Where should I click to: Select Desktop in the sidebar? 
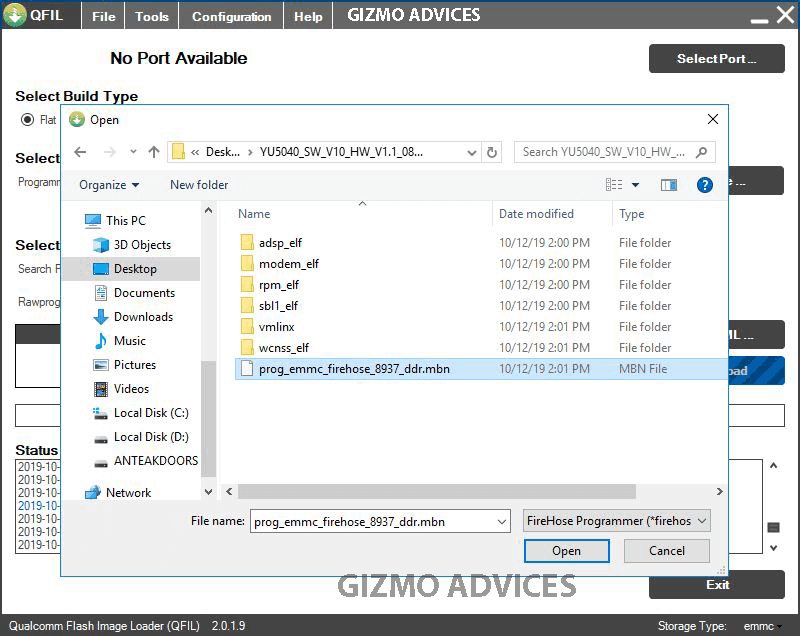[x=135, y=269]
